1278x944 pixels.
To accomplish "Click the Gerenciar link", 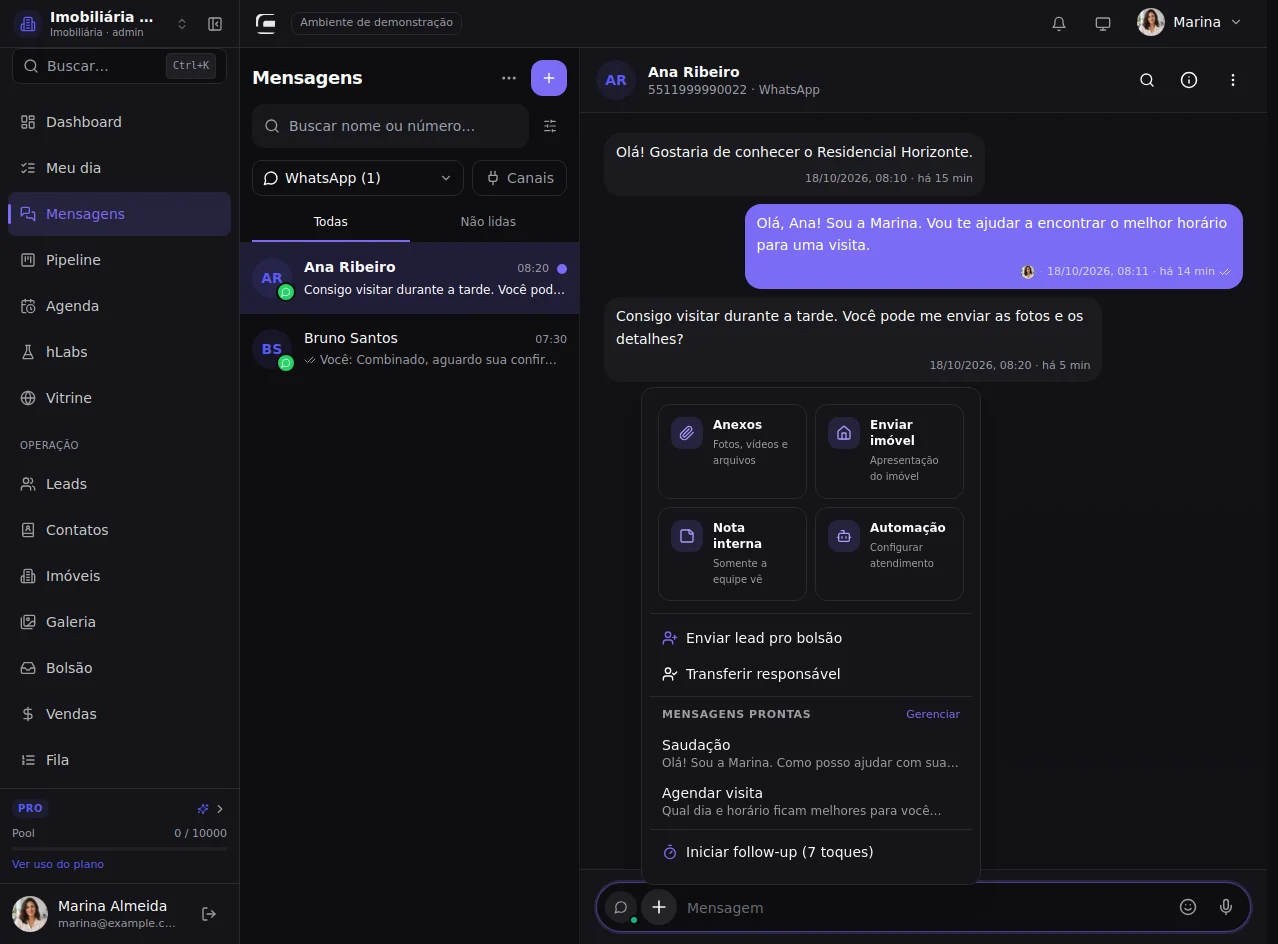I will (x=933, y=714).
